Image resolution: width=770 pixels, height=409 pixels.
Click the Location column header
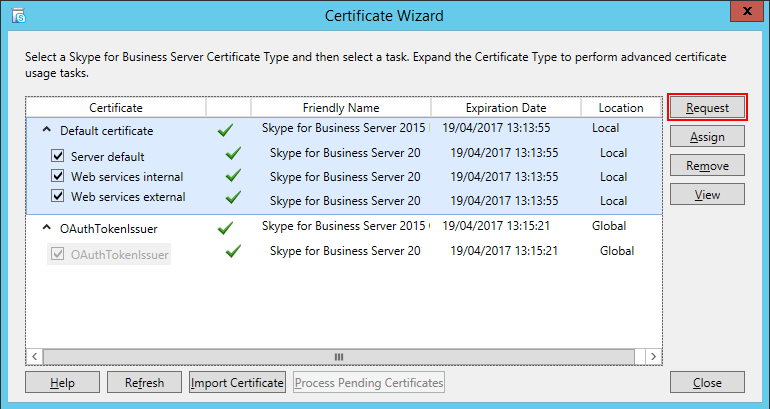[621, 108]
